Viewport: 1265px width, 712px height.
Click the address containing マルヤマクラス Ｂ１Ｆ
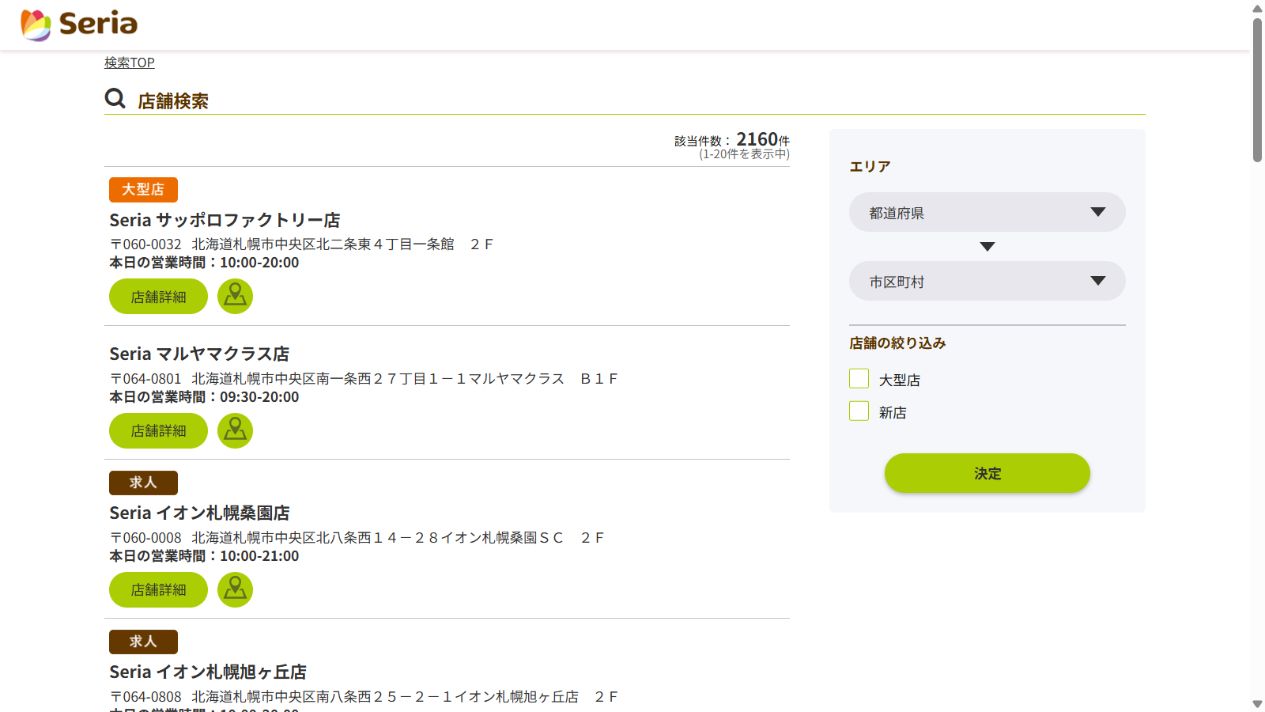click(364, 379)
